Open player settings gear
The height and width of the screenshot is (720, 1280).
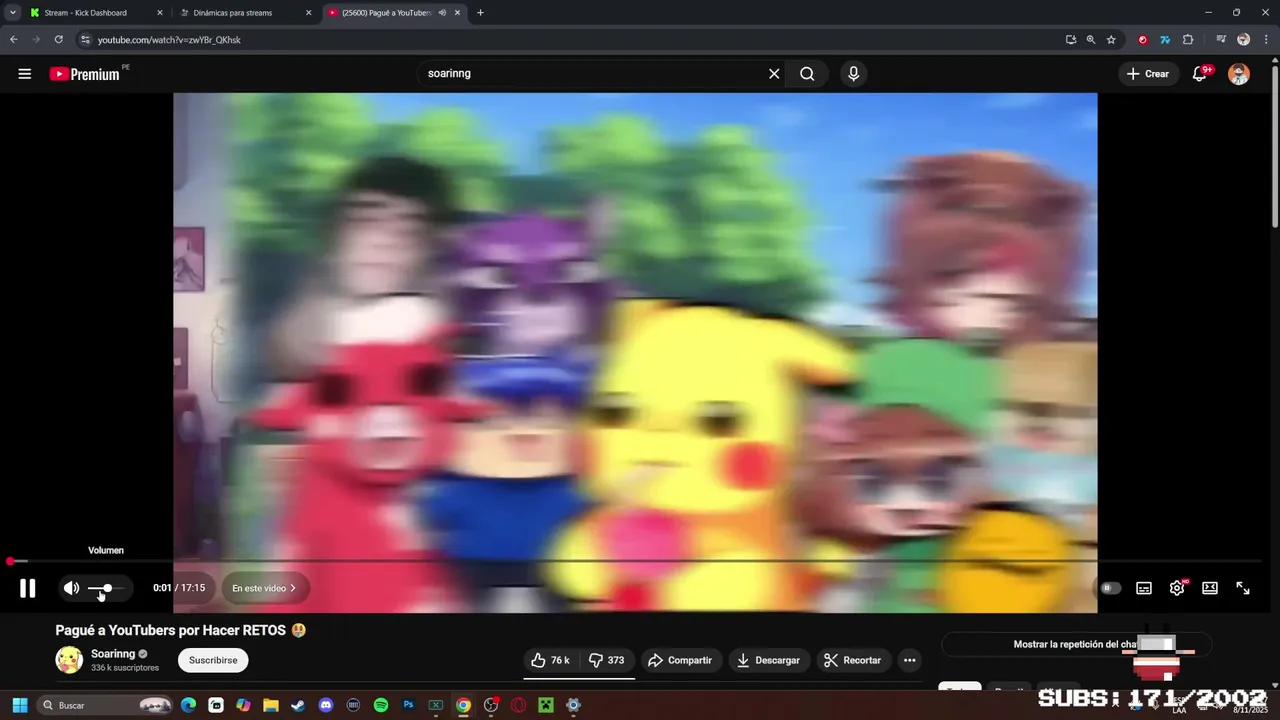[1177, 588]
